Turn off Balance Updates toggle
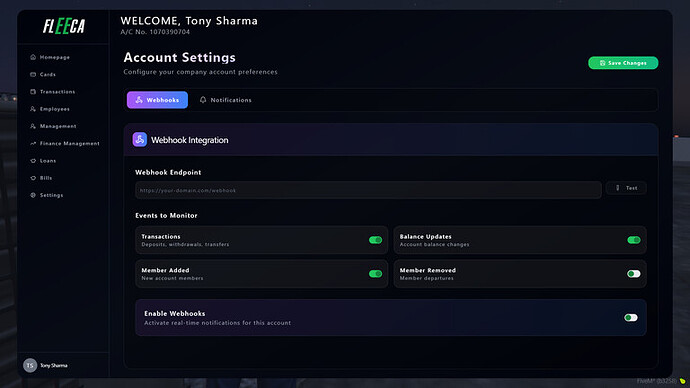 pyautogui.click(x=634, y=240)
